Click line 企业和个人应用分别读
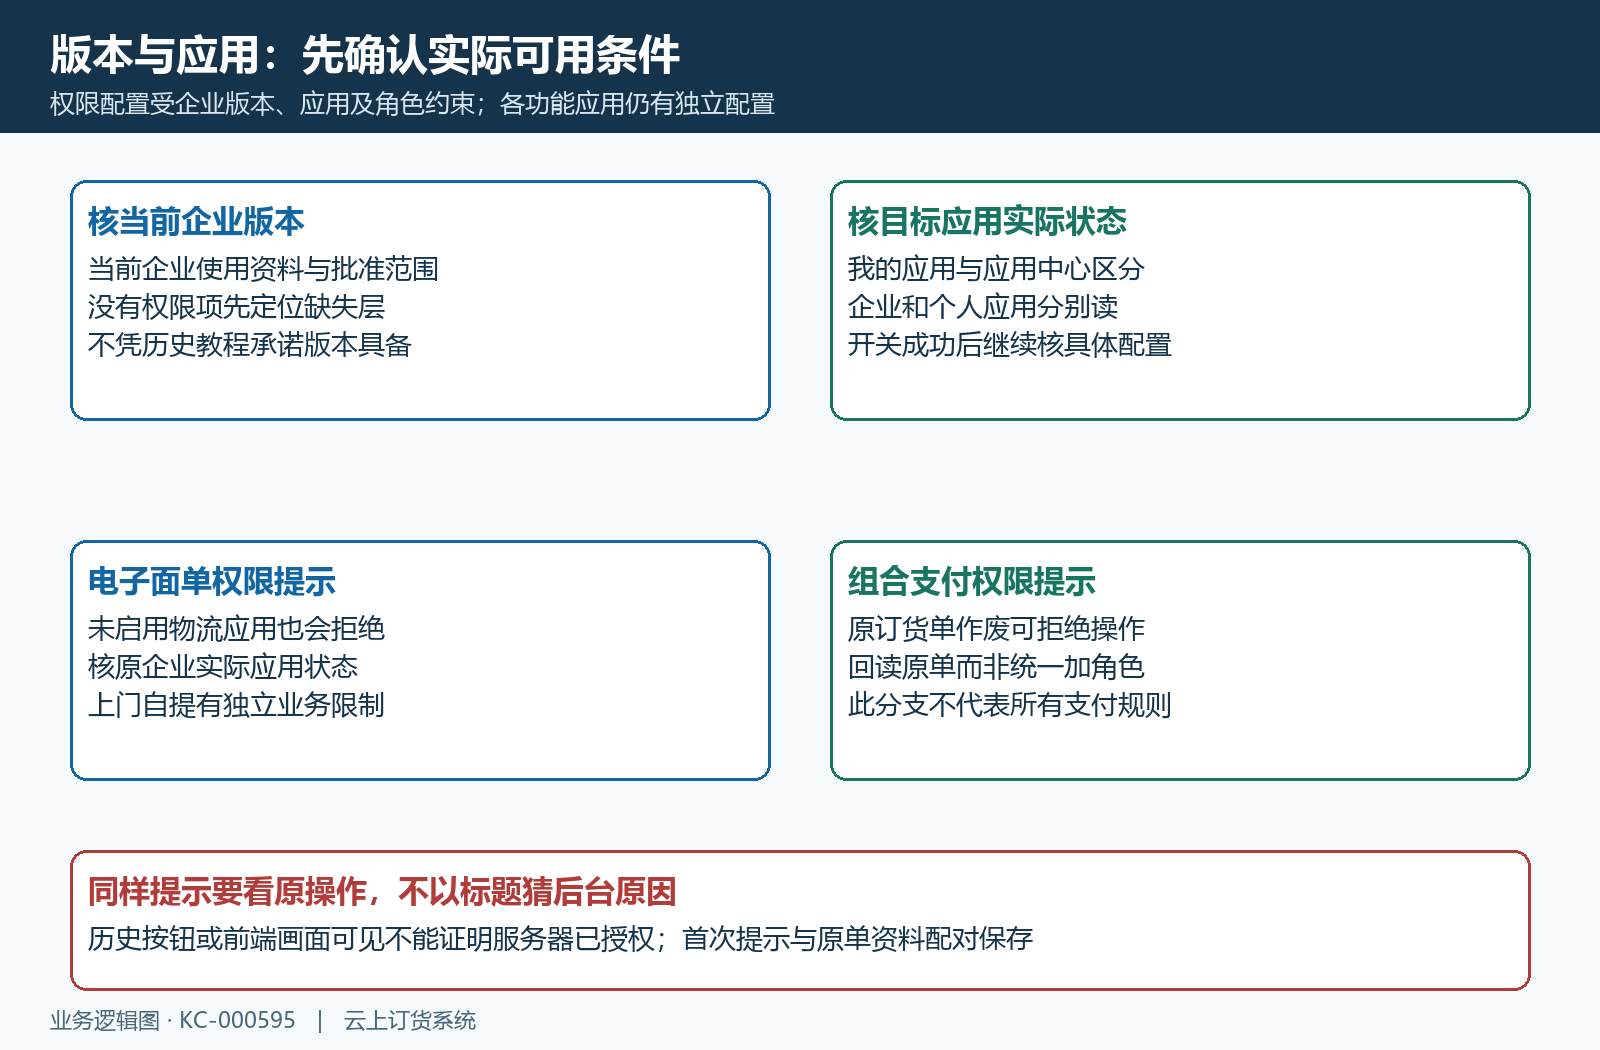Image resolution: width=1600 pixels, height=1050 pixels. 983,307
